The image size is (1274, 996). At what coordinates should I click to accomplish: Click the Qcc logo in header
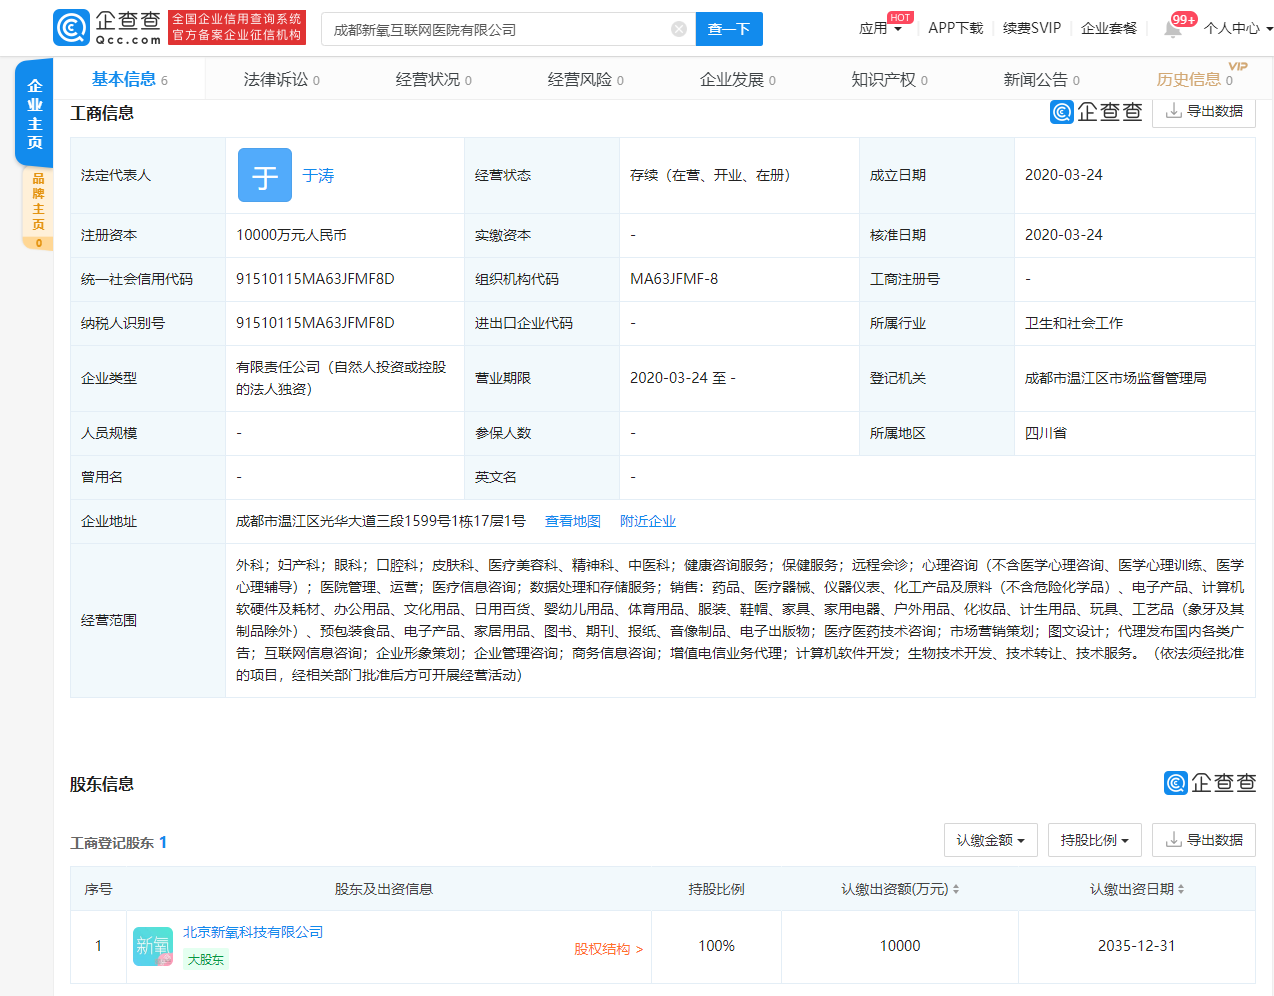coord(107,28)
